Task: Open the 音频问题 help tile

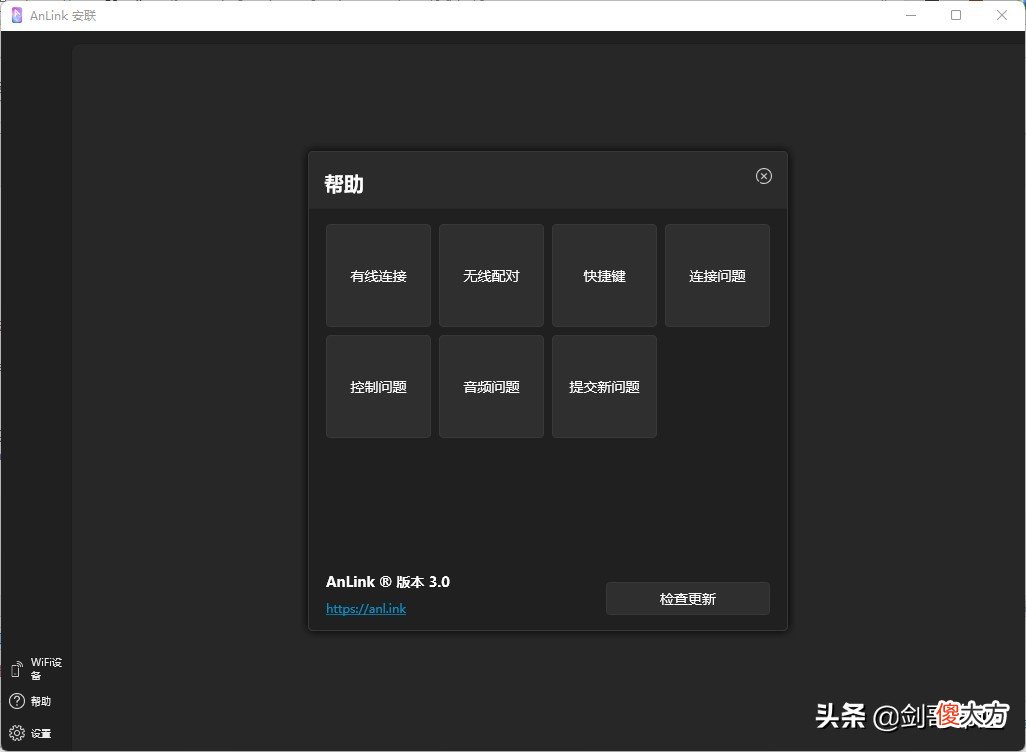Action: (x=491, y=387)
